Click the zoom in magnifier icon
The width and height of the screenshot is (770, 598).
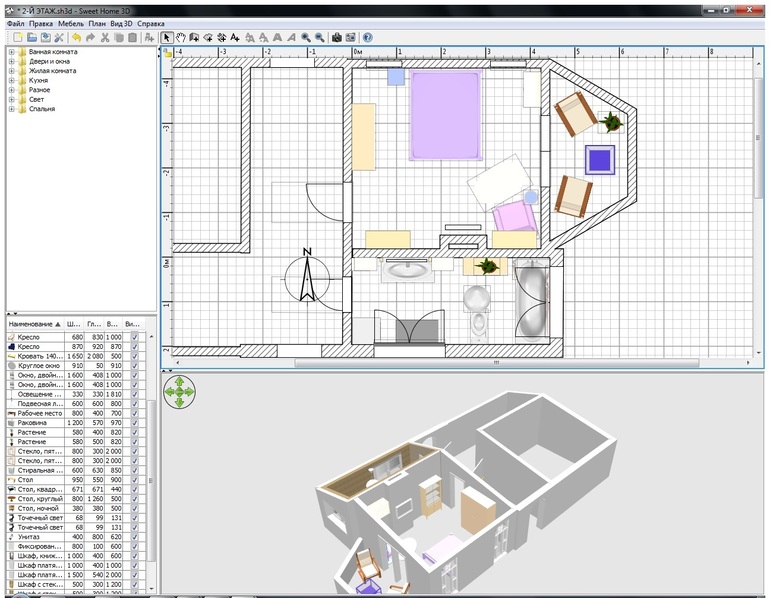306,37
